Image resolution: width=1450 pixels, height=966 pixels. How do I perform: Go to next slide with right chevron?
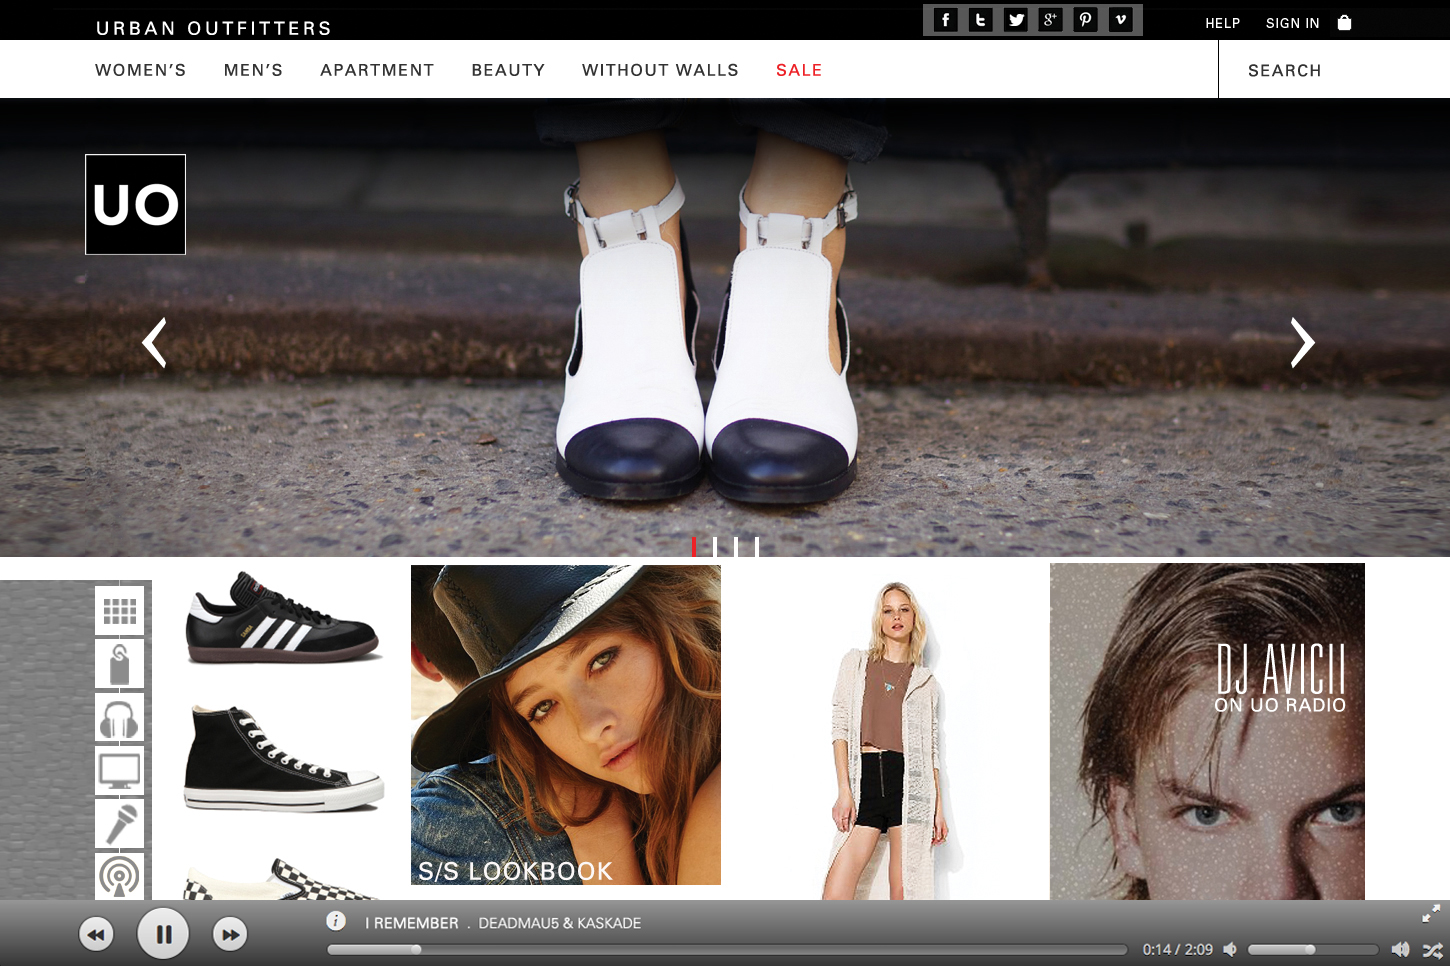tap(1301, 343)
